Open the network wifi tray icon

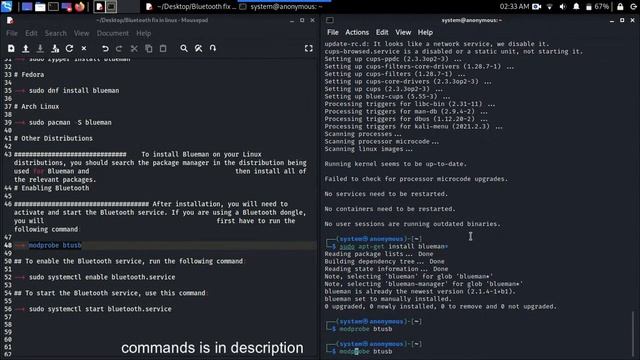pyautogui.click(x=550, y=7)
